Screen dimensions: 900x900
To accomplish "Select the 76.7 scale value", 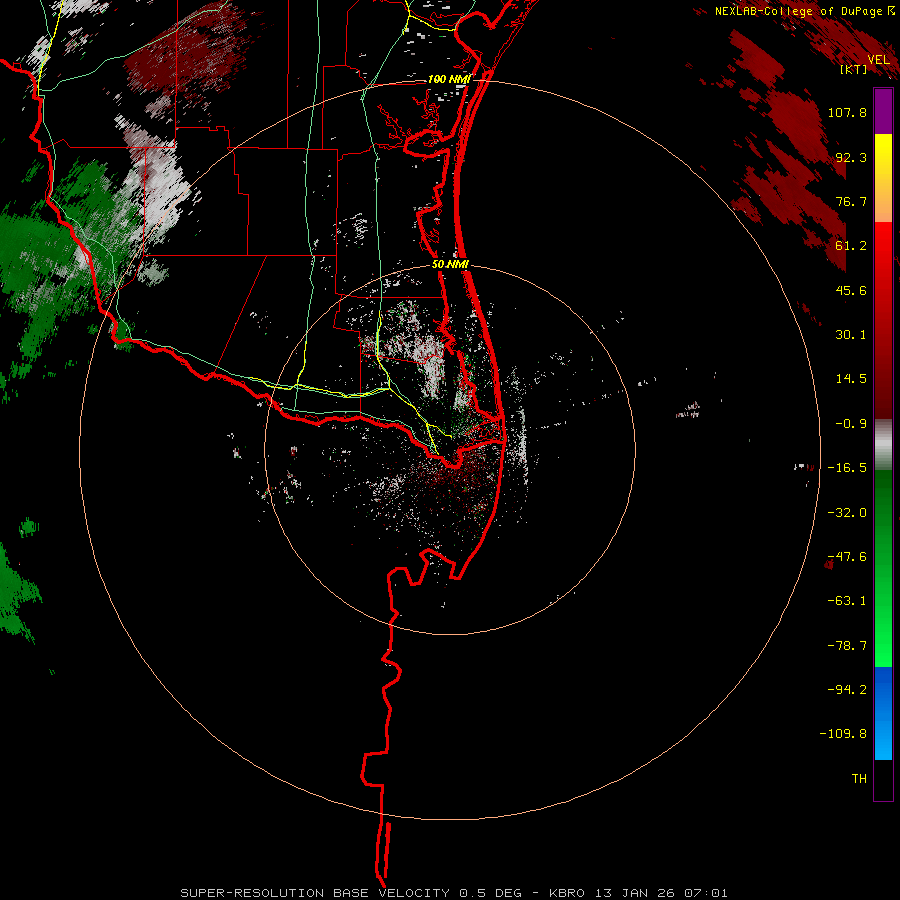I will point(851,201).
